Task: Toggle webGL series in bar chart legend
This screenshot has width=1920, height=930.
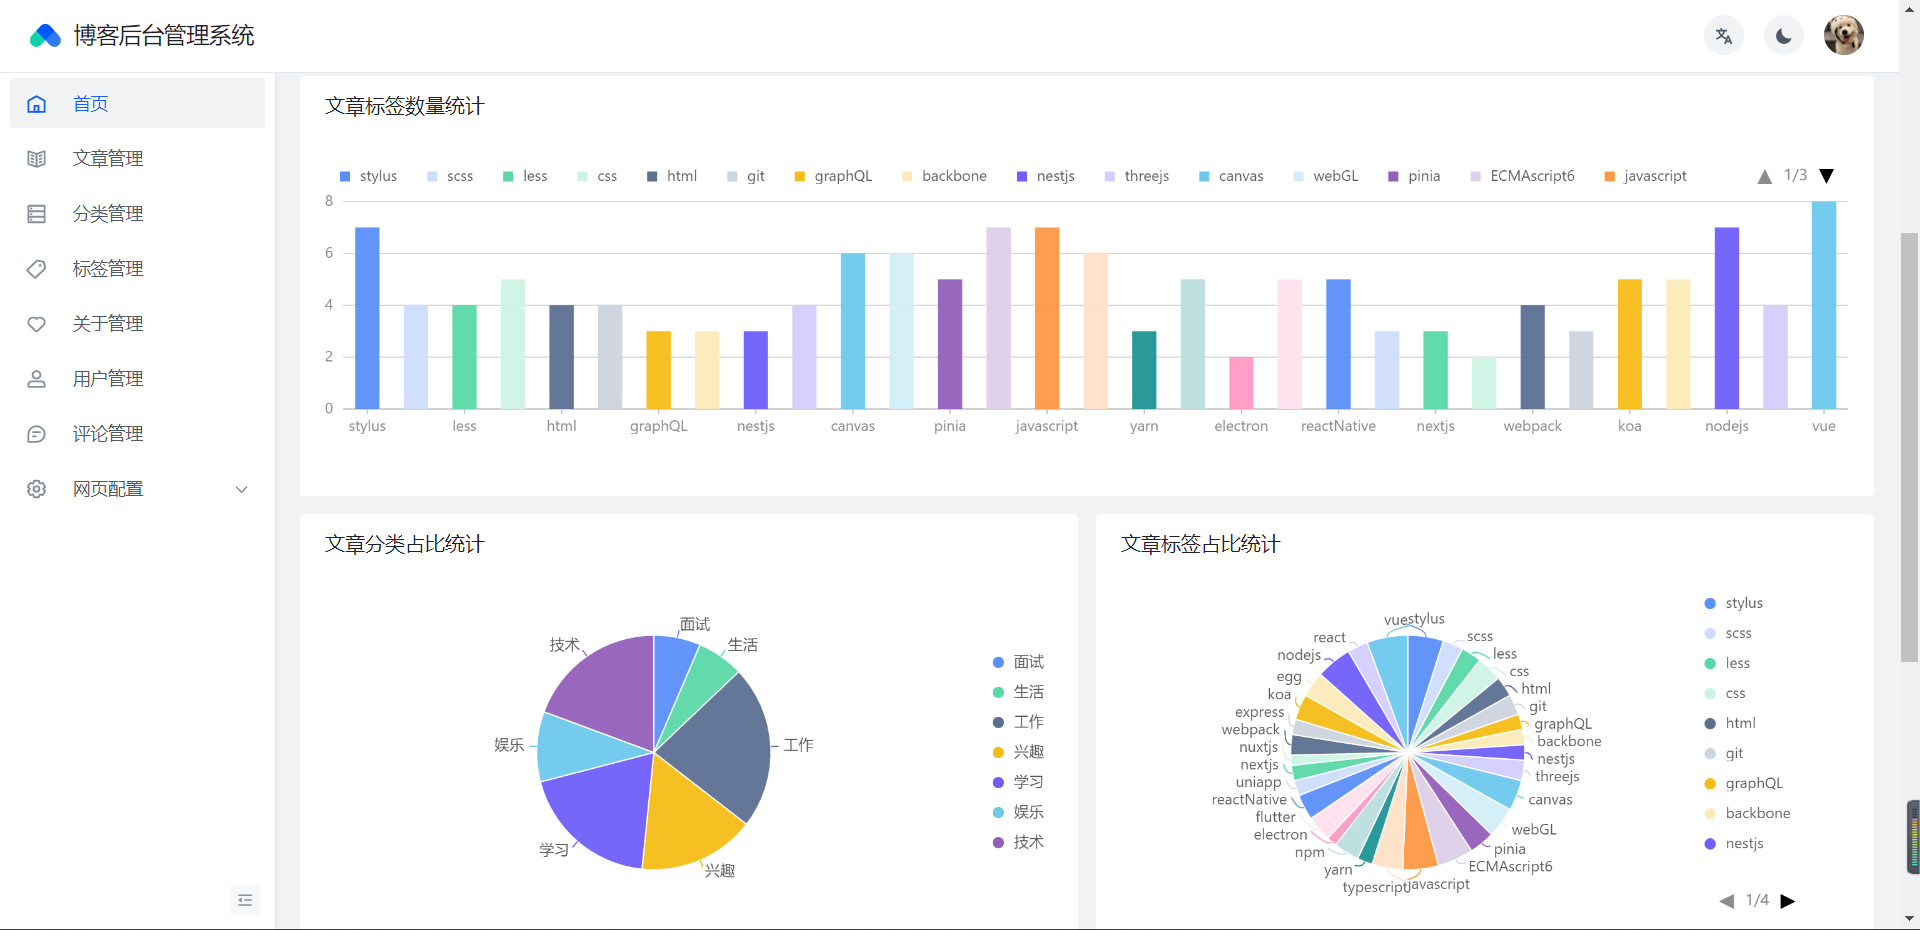Action: [x=1326, y=176]
